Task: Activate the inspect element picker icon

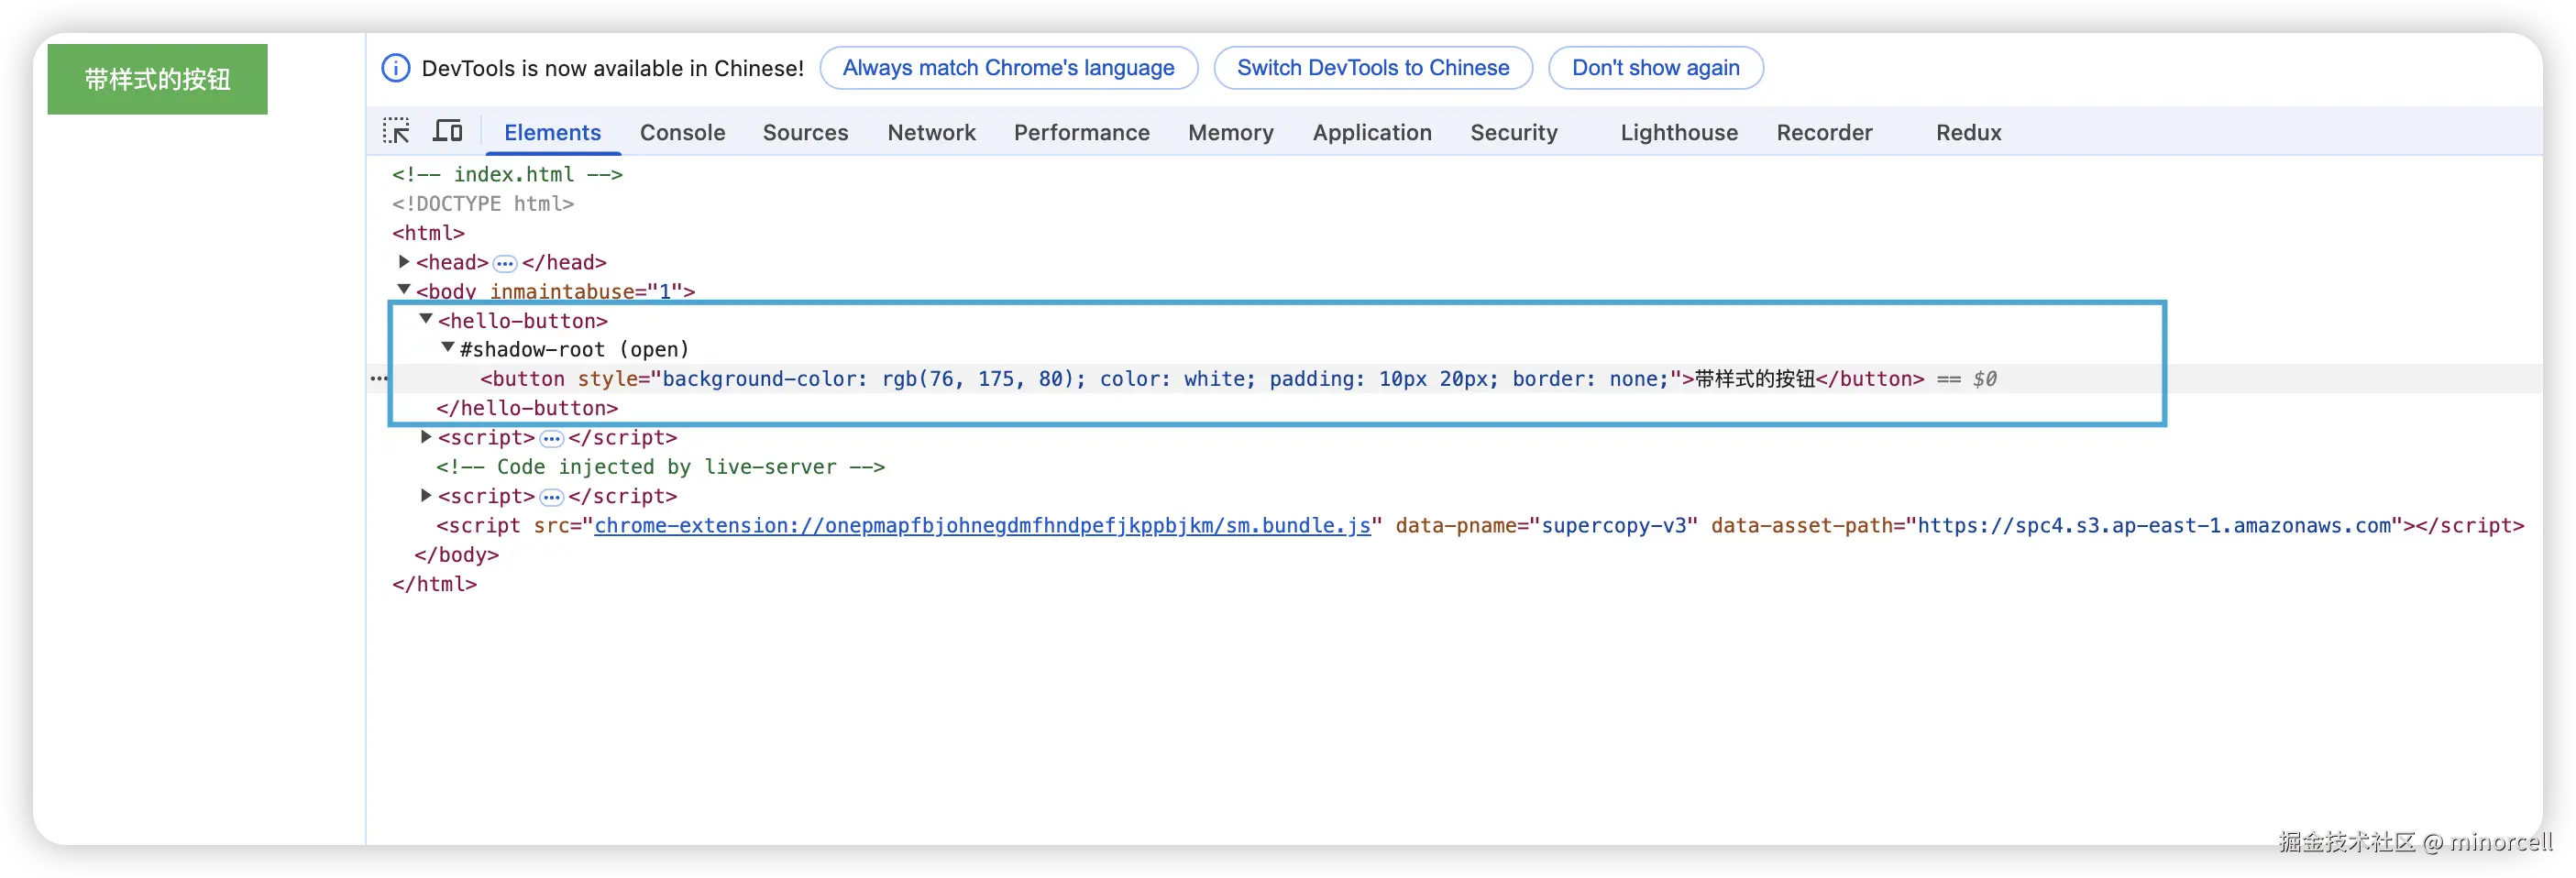Action: pos(396,131)
